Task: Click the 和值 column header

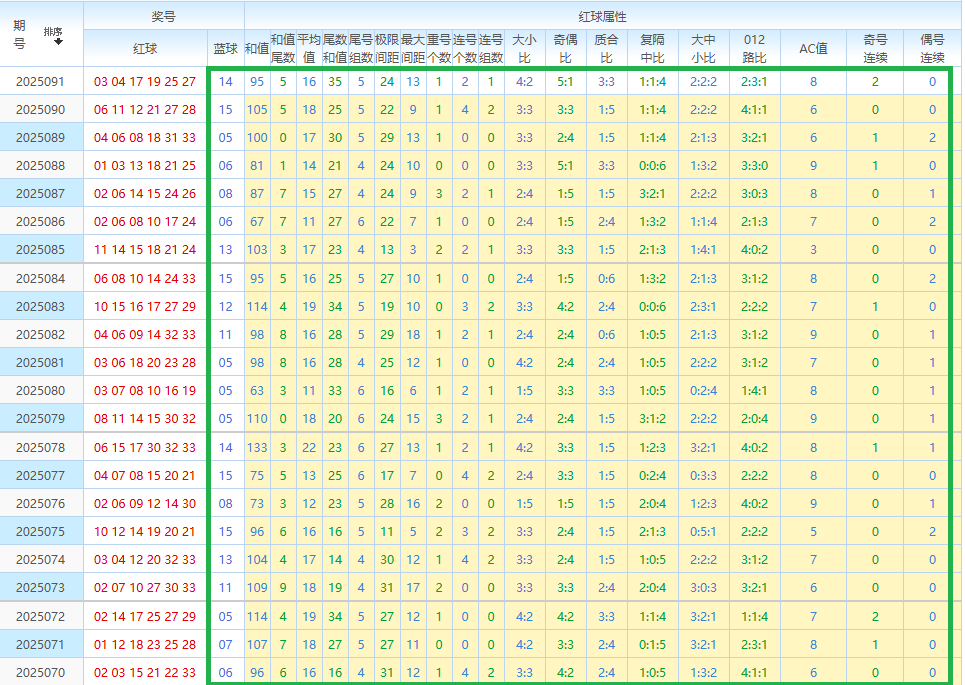Action: pos(257,49)
